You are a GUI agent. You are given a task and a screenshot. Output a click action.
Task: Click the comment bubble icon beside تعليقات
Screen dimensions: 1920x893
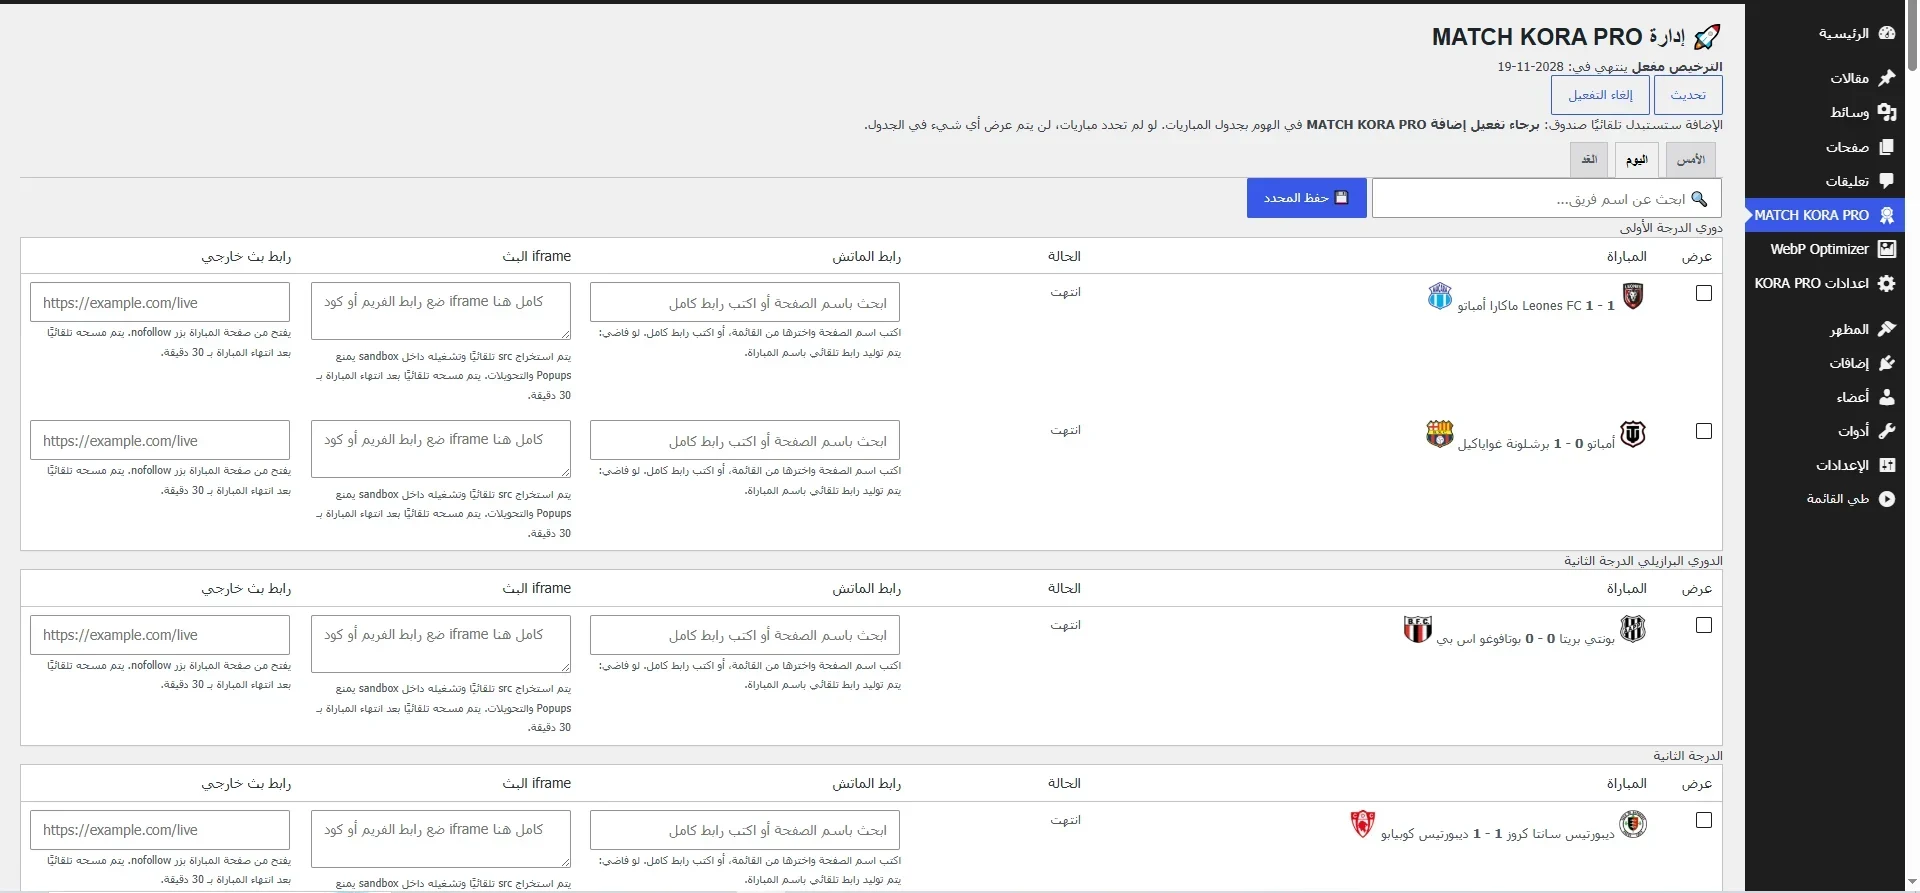1887,181
